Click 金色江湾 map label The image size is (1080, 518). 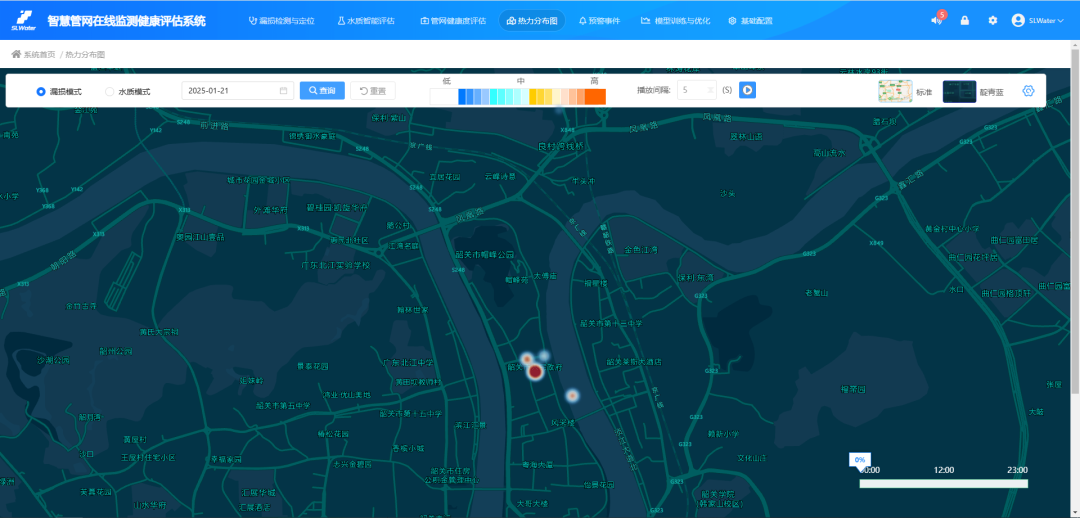coord(641,249)
